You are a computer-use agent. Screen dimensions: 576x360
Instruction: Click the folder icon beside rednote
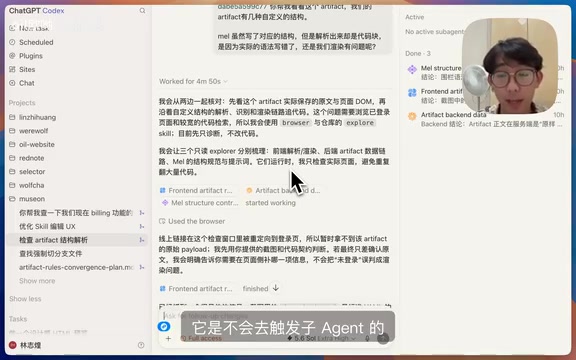(12, 158)
